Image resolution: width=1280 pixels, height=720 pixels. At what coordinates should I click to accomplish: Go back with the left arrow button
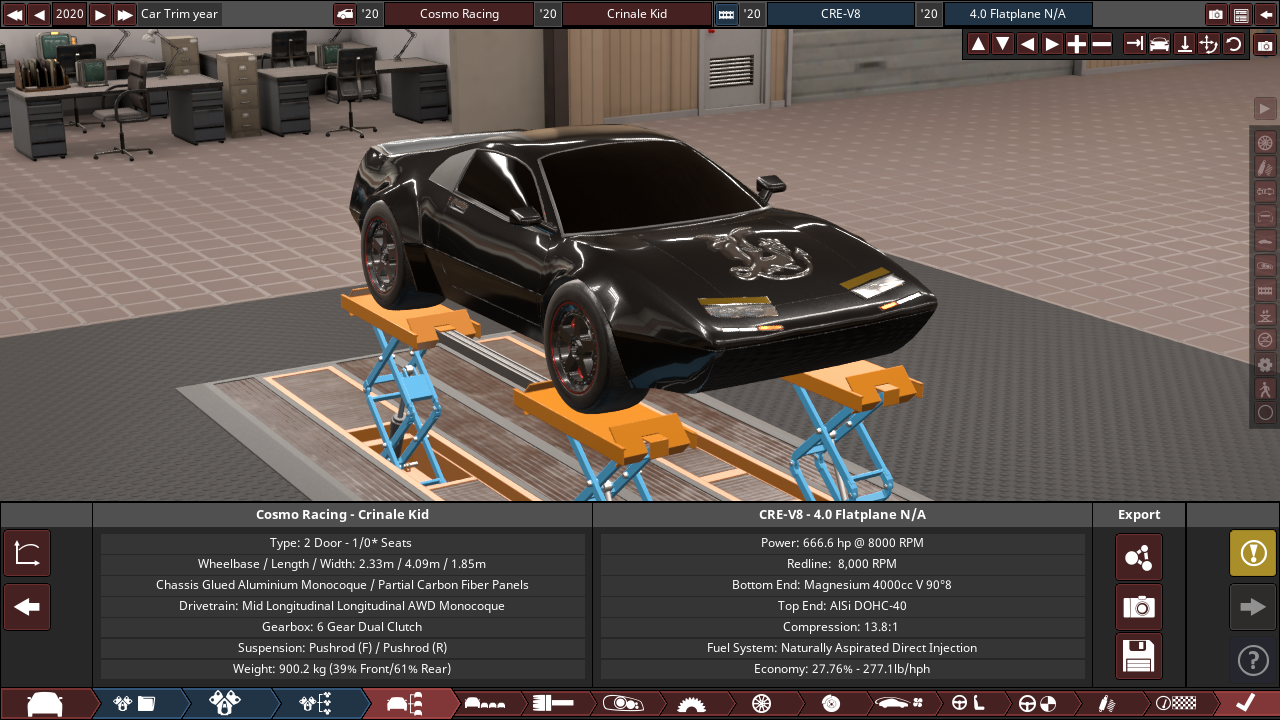point(27,607)
